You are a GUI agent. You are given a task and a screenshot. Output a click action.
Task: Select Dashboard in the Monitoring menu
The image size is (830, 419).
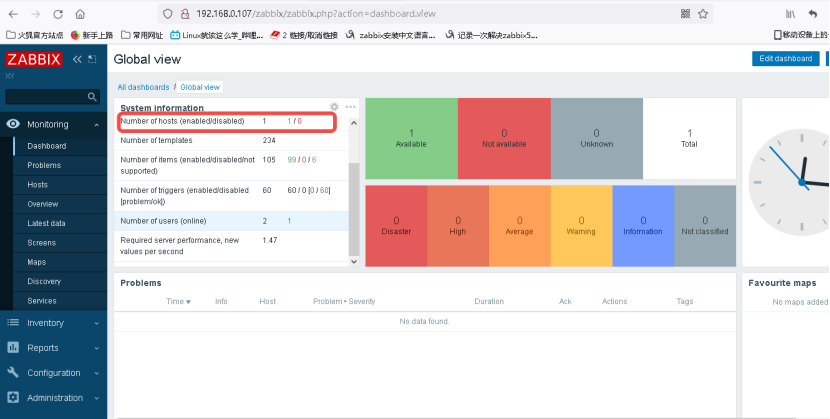click(59, 146)
